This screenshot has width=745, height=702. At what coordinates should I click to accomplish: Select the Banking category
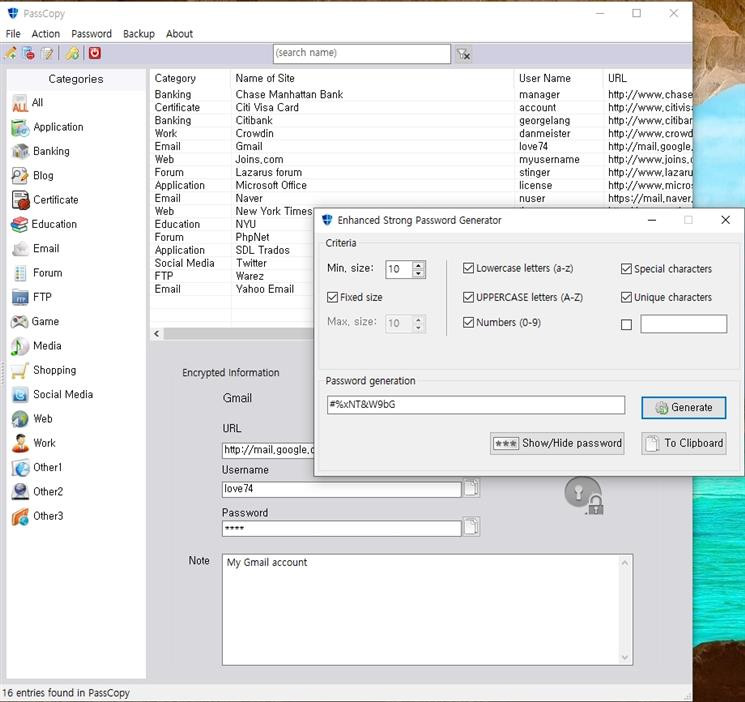point(50,151)
